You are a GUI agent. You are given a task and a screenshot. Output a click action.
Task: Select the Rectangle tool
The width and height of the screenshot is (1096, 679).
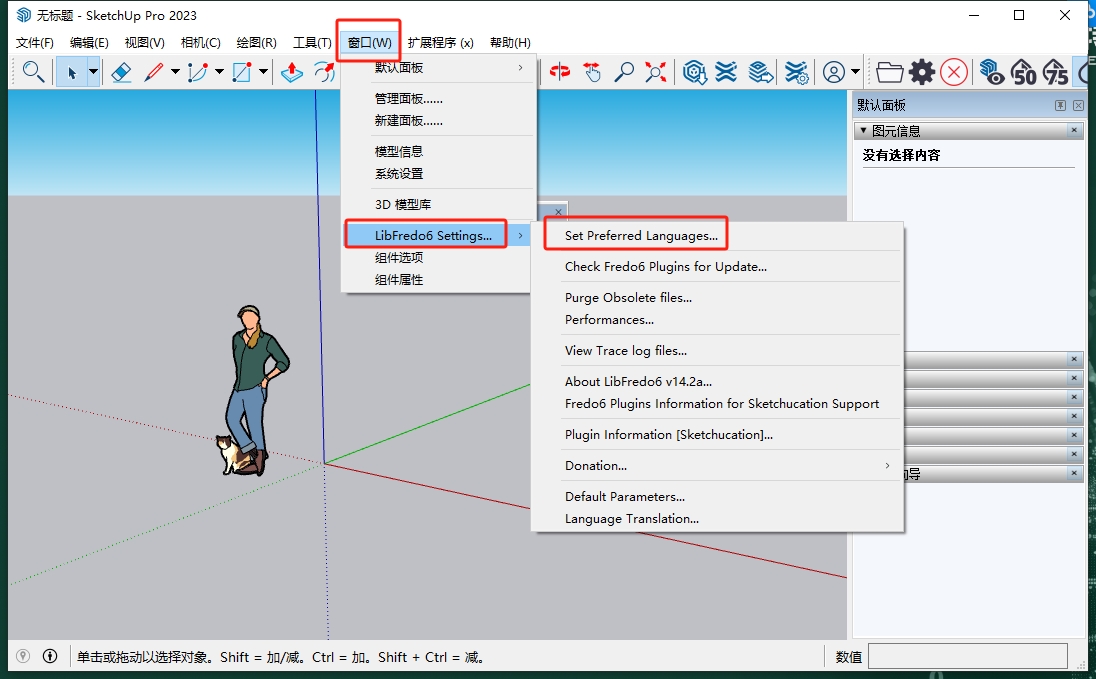(243, 71)
